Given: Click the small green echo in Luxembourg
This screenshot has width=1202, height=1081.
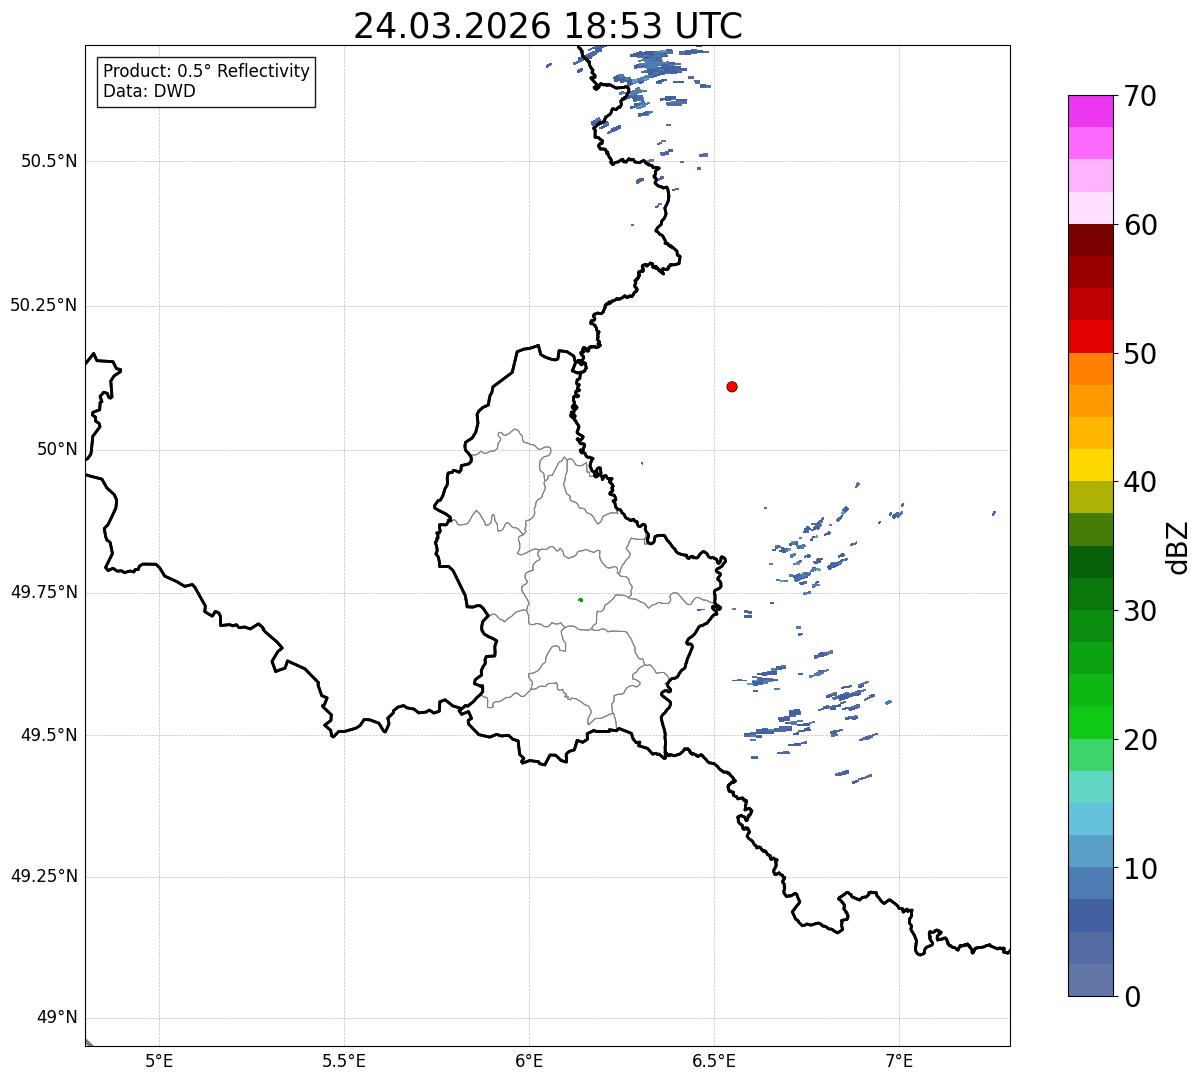Looking at the screenshot, I should point(580,600).
